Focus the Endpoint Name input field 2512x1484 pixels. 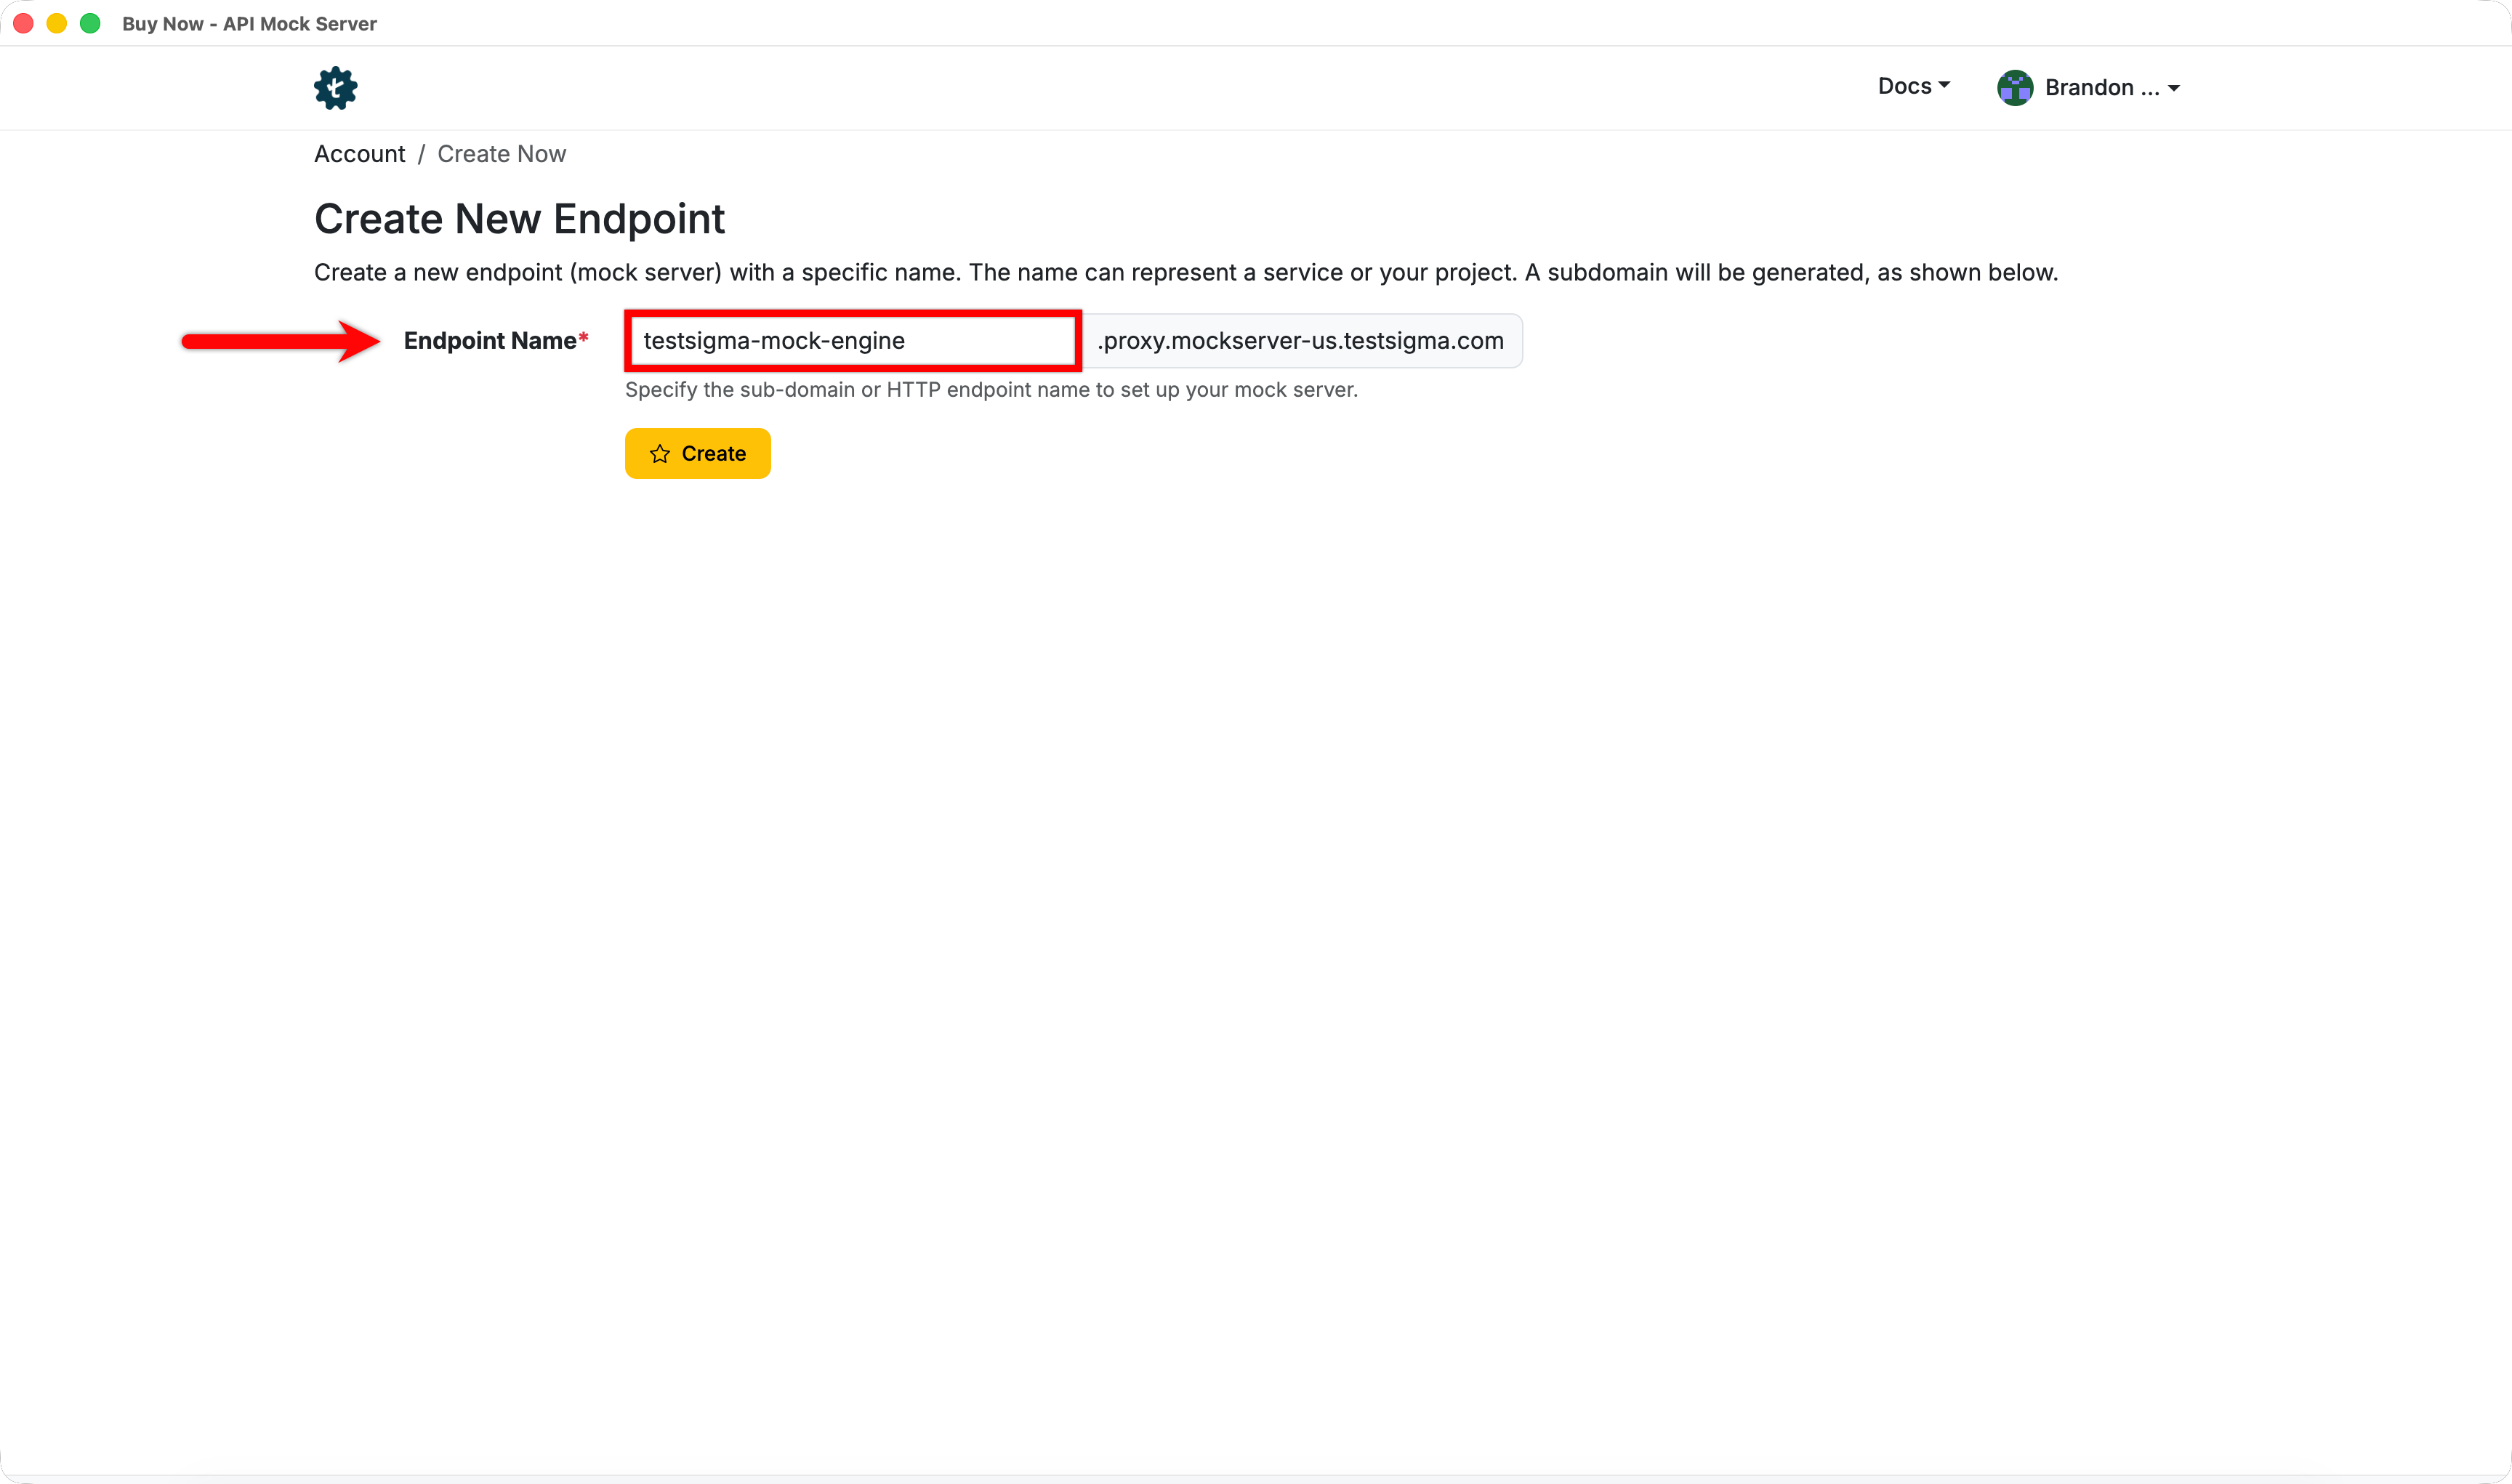tap(853, 341)
